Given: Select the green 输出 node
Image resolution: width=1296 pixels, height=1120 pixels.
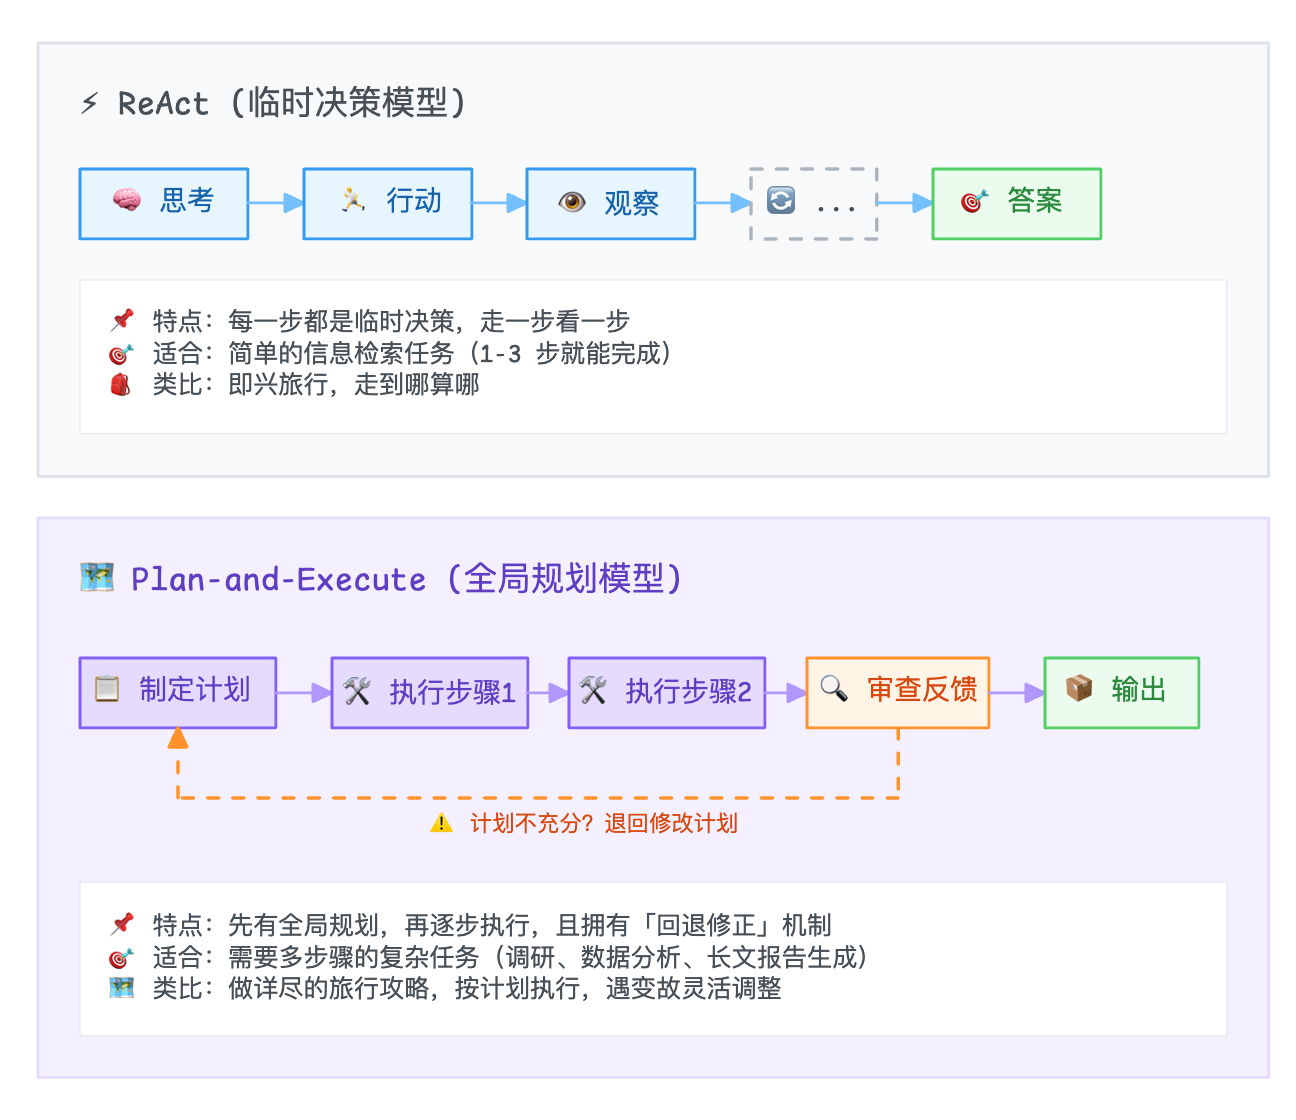Looking at the screenshot, I should click(x=1121, y=692).
